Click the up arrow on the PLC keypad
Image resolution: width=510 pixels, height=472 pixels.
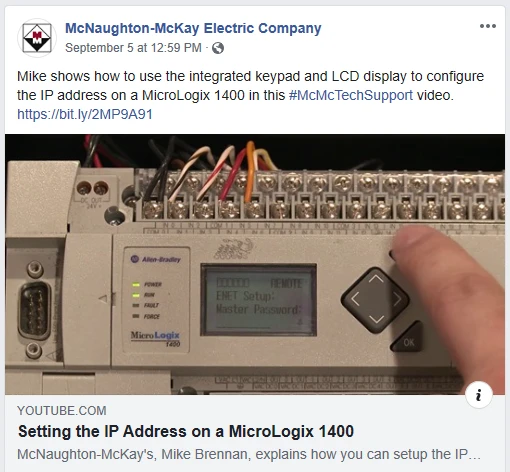[x=376, y=279]
